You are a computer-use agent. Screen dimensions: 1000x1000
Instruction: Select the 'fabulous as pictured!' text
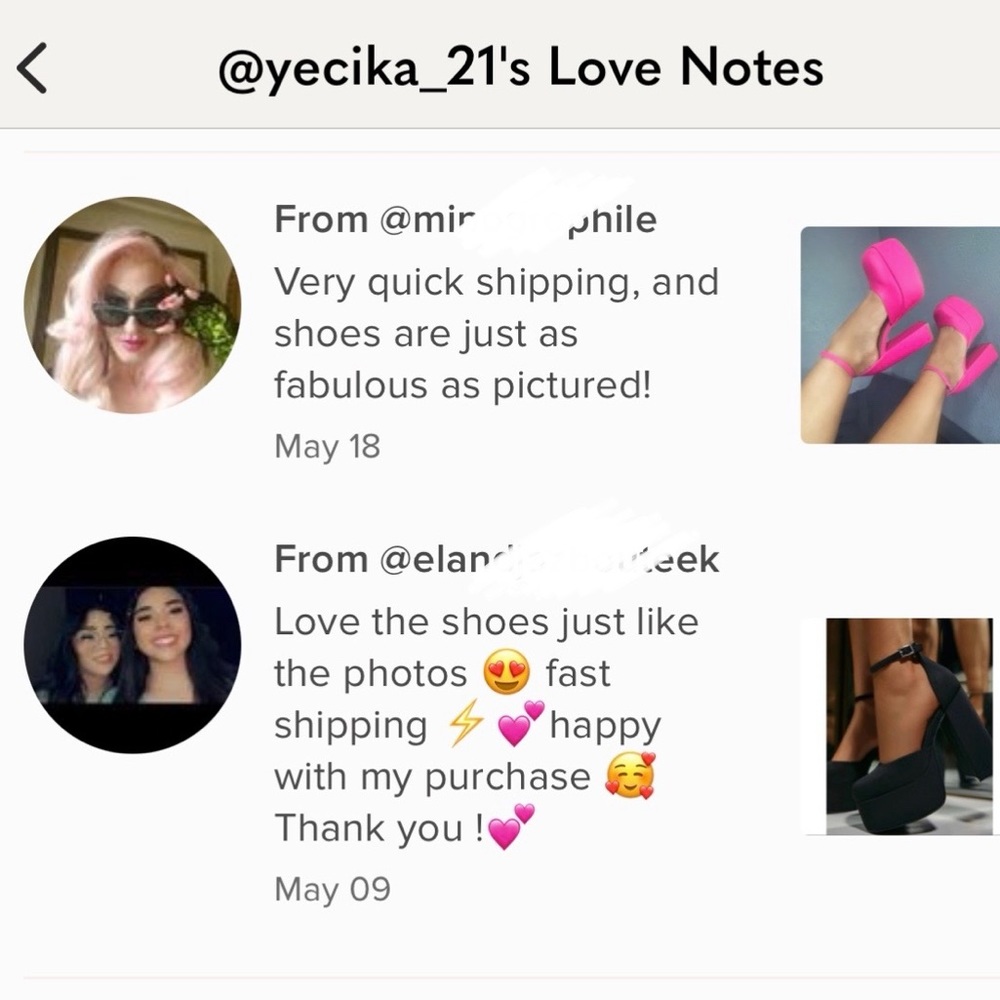[x=463, y=385]
